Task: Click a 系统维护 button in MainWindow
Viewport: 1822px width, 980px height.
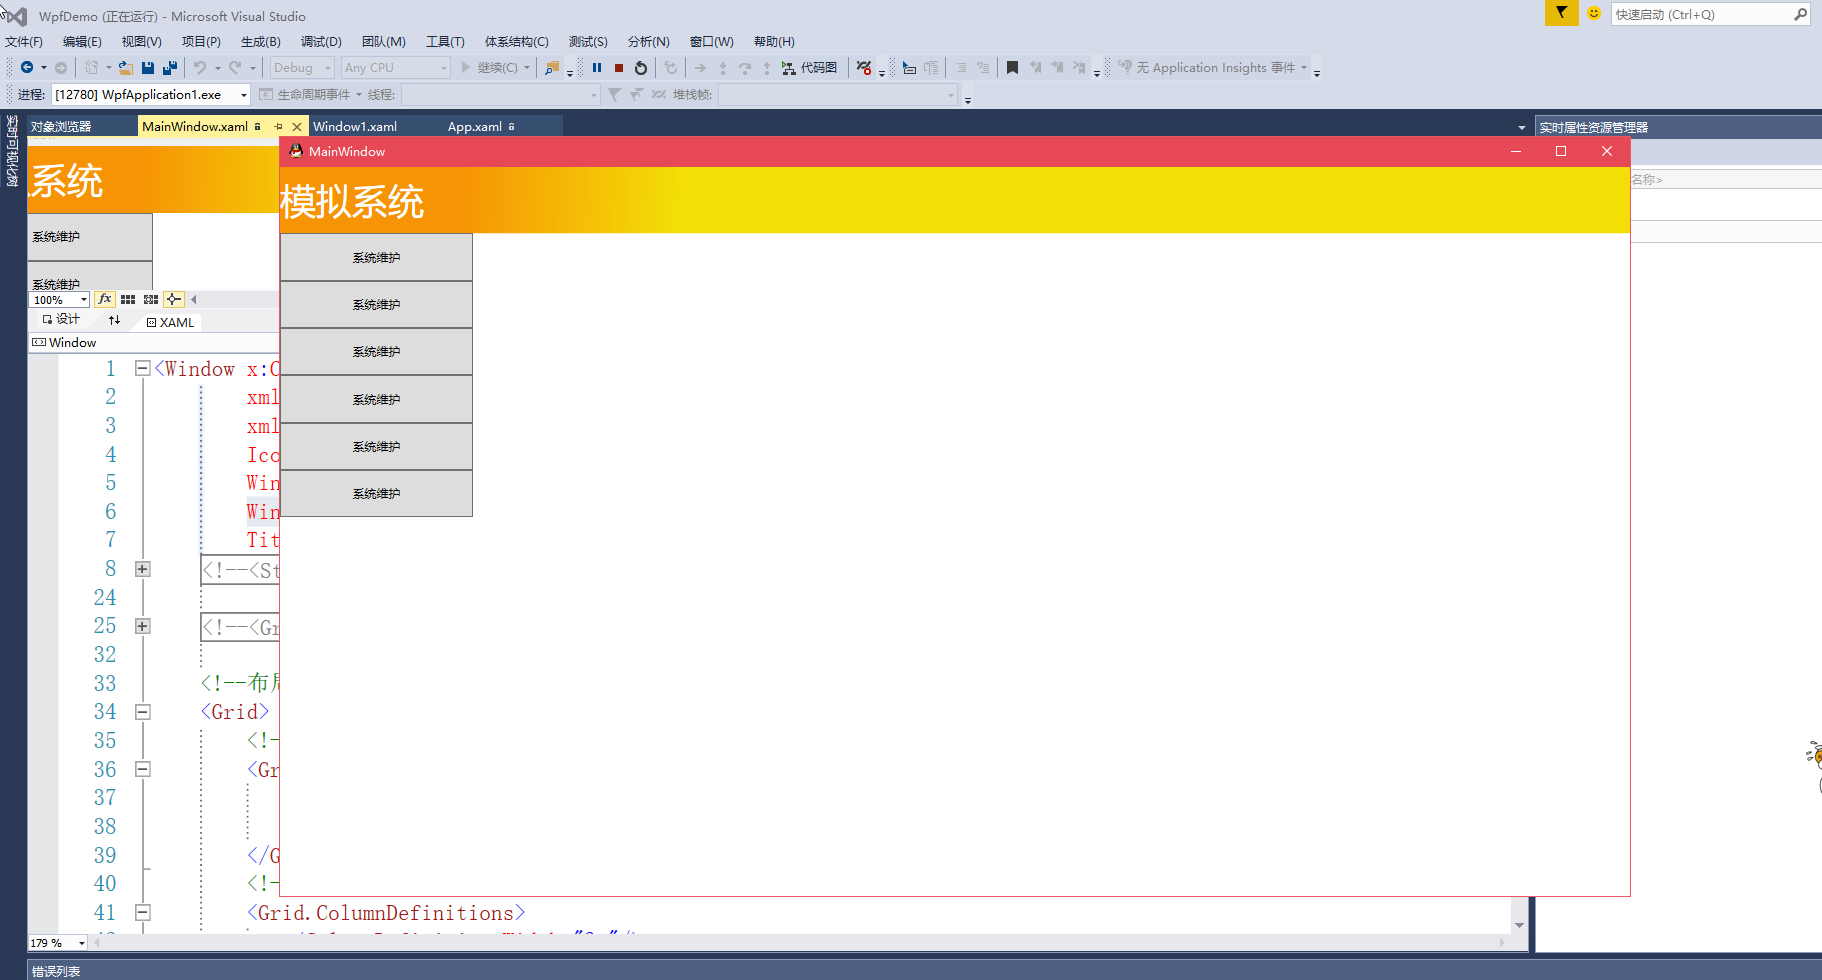Action: tap(376, 257)
